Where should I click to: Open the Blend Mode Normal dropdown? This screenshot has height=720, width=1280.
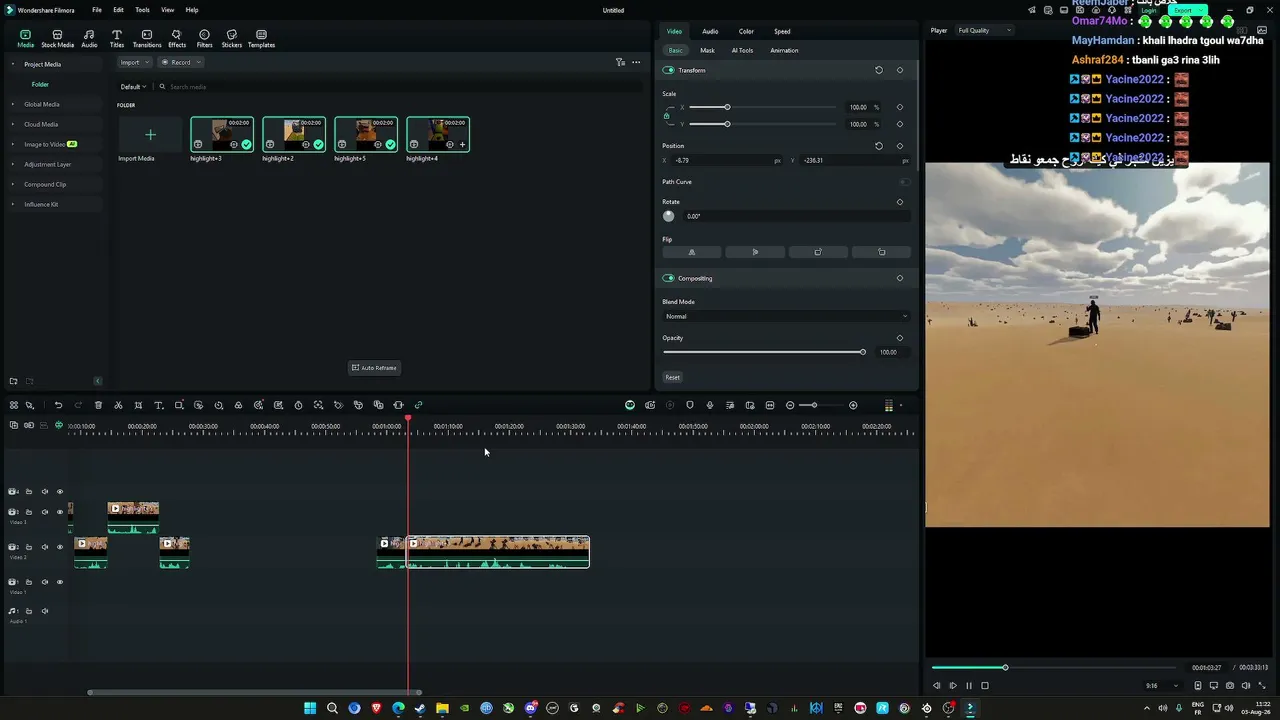(x=786, y=316)
